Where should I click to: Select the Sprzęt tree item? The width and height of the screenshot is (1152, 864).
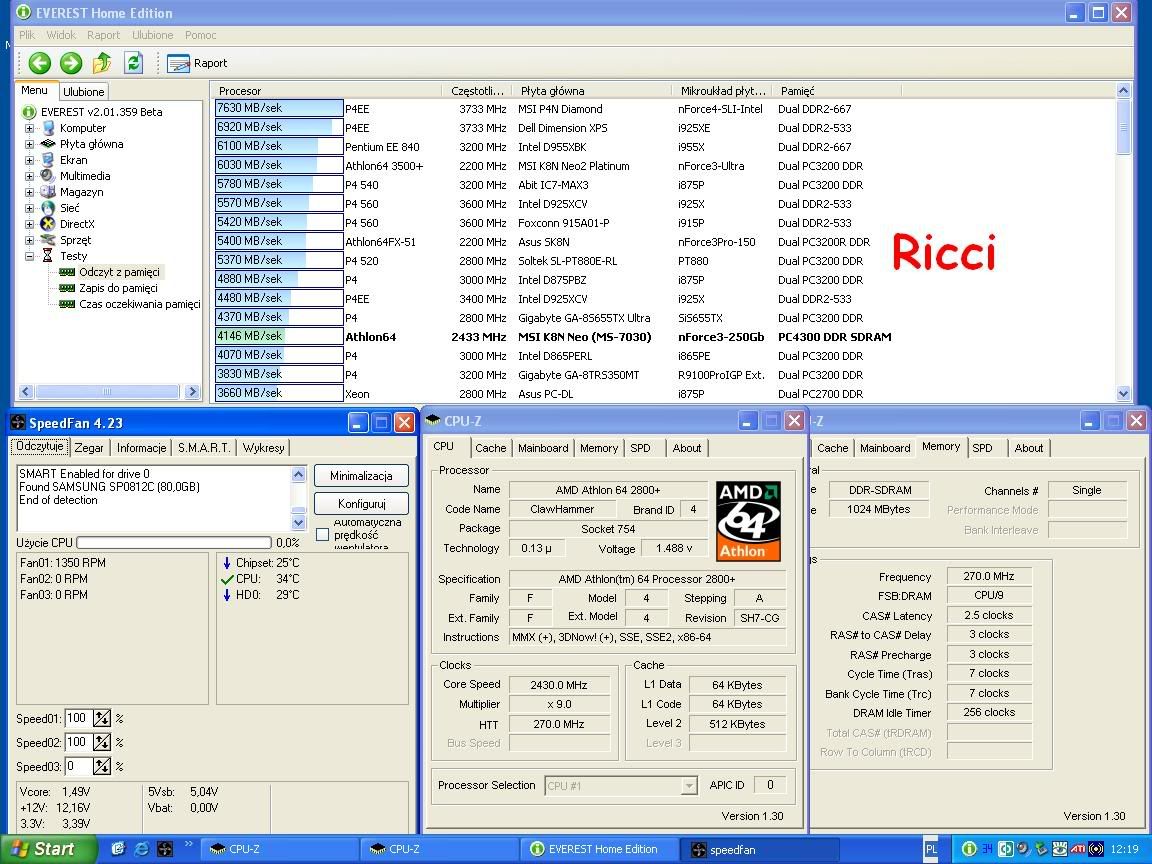[76, 240]
